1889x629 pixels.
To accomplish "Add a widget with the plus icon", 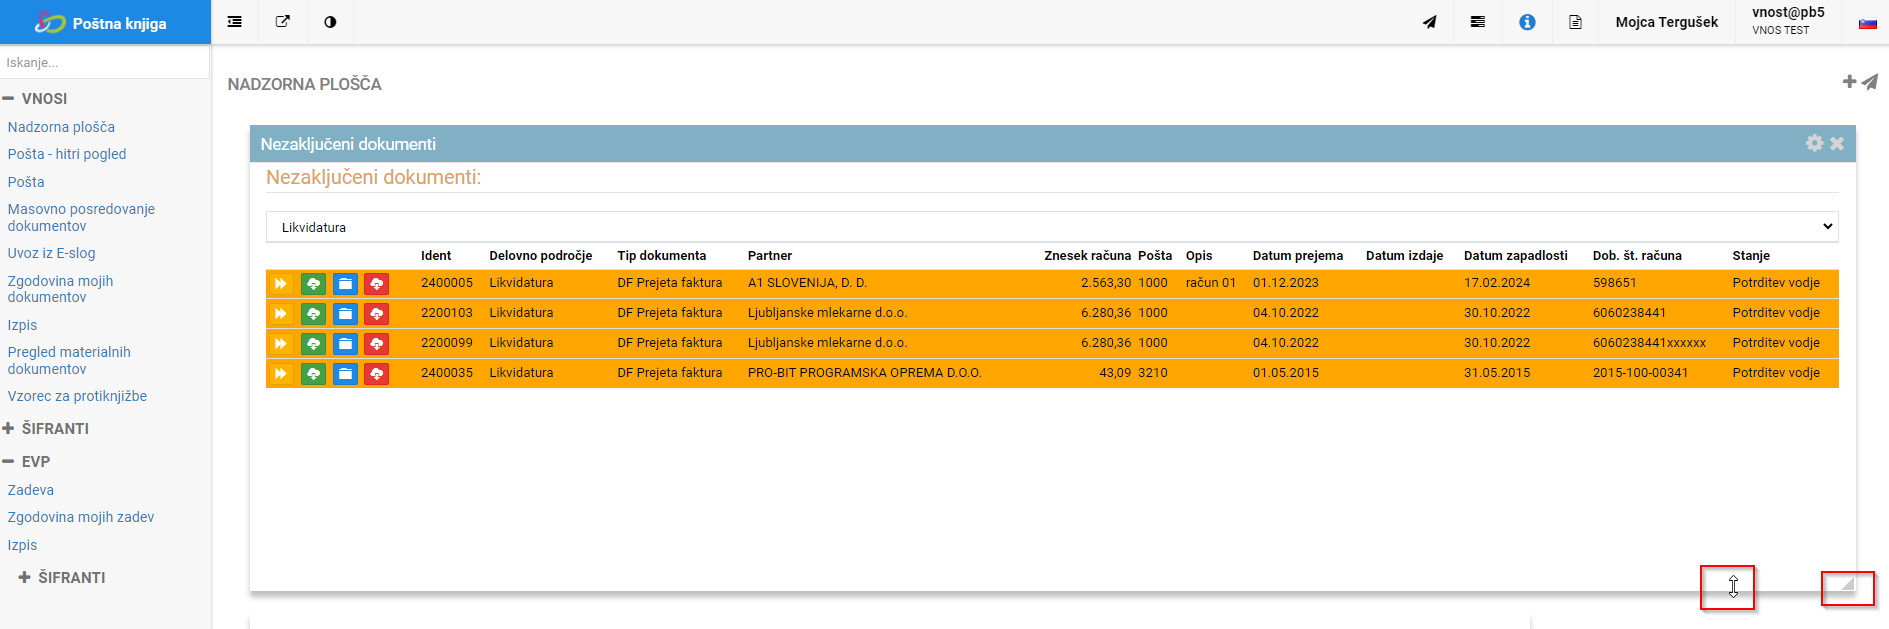I will (x=1849, y=82).
